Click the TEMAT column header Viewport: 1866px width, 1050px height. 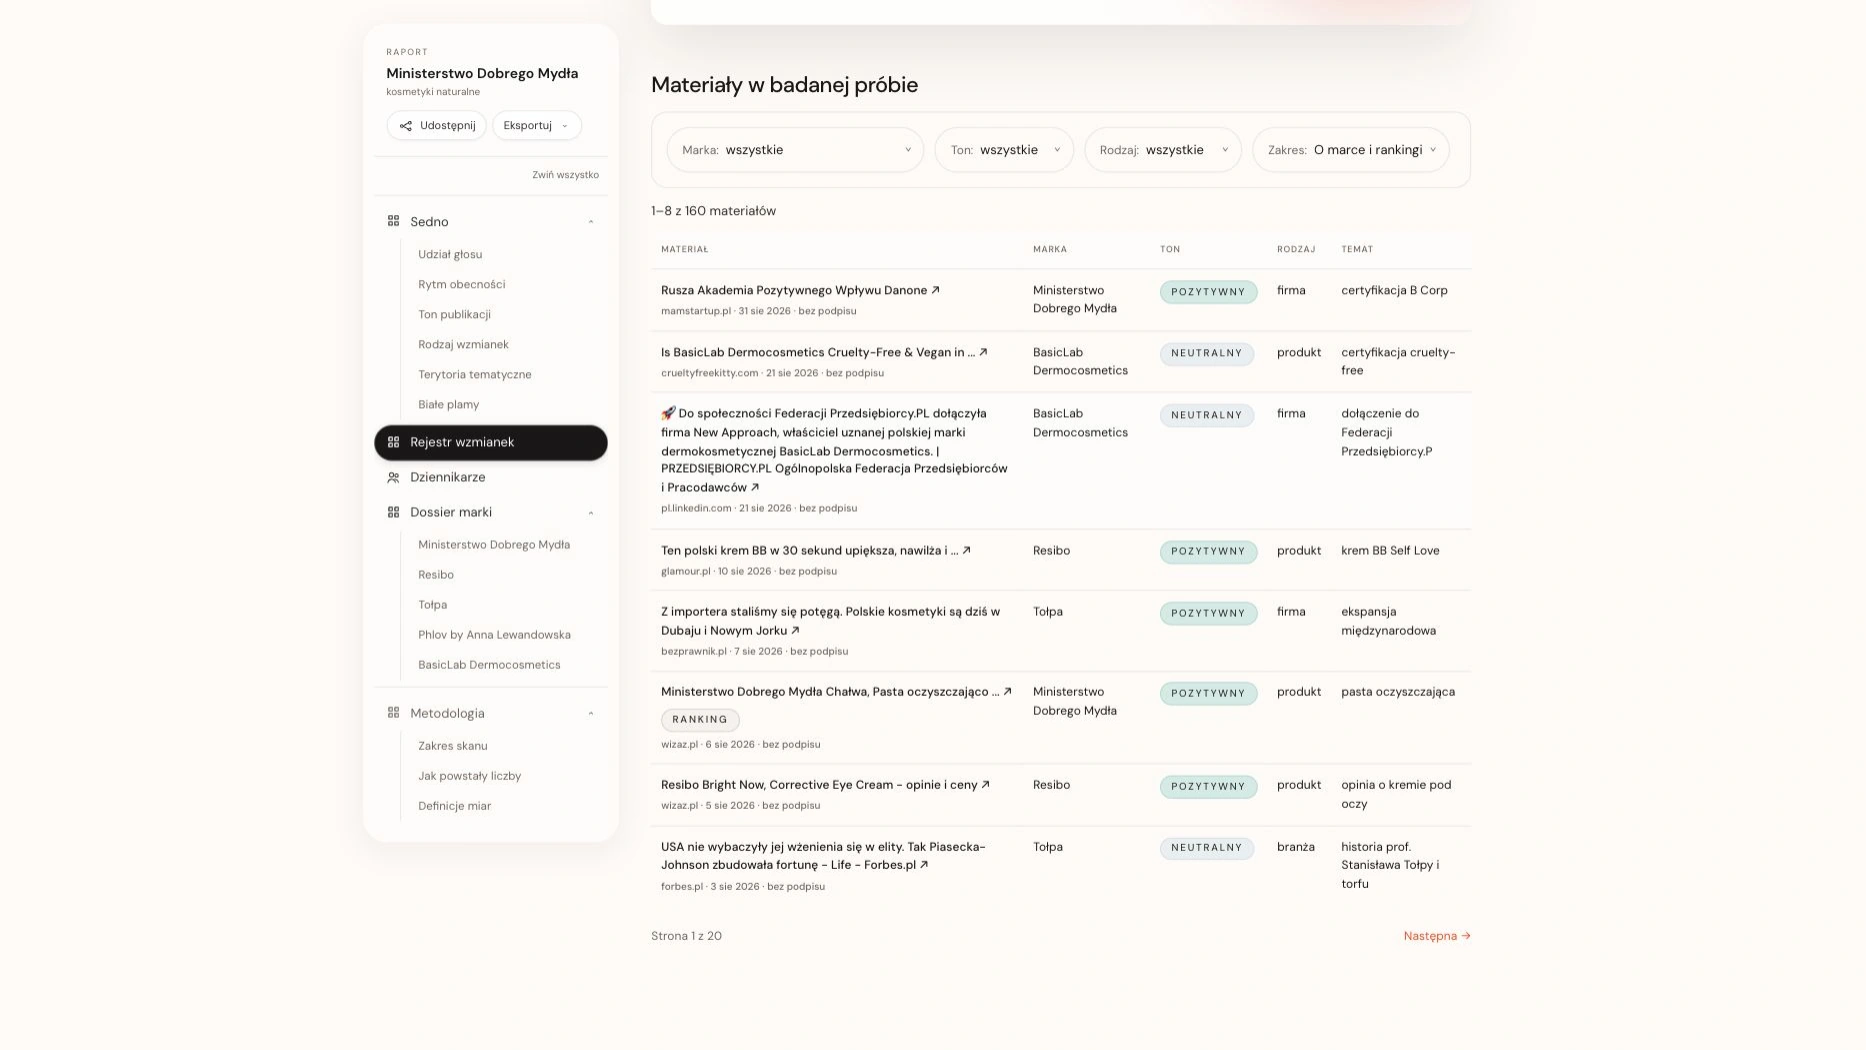1357,249
